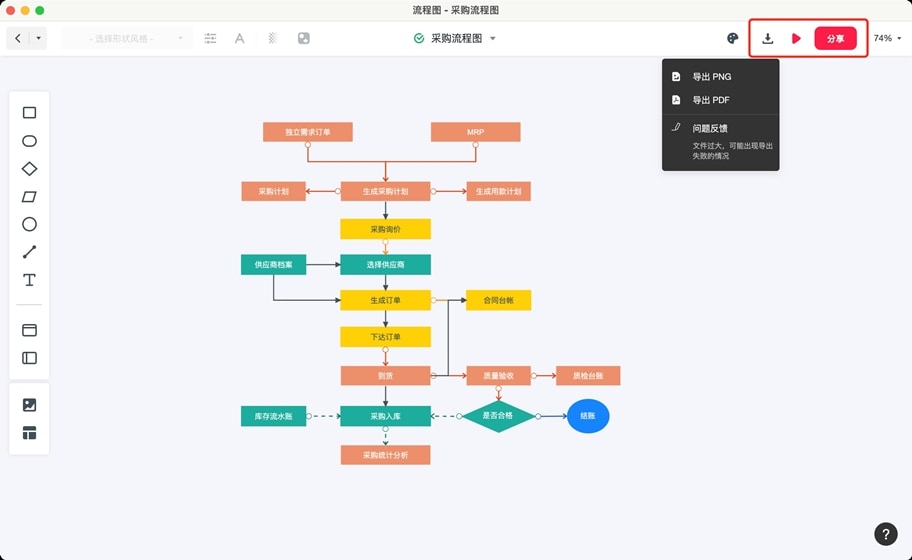The height and width of the screenshot is (560, 912).
Task: Select the orange 采购计划 node
Action: click(273, 191)
